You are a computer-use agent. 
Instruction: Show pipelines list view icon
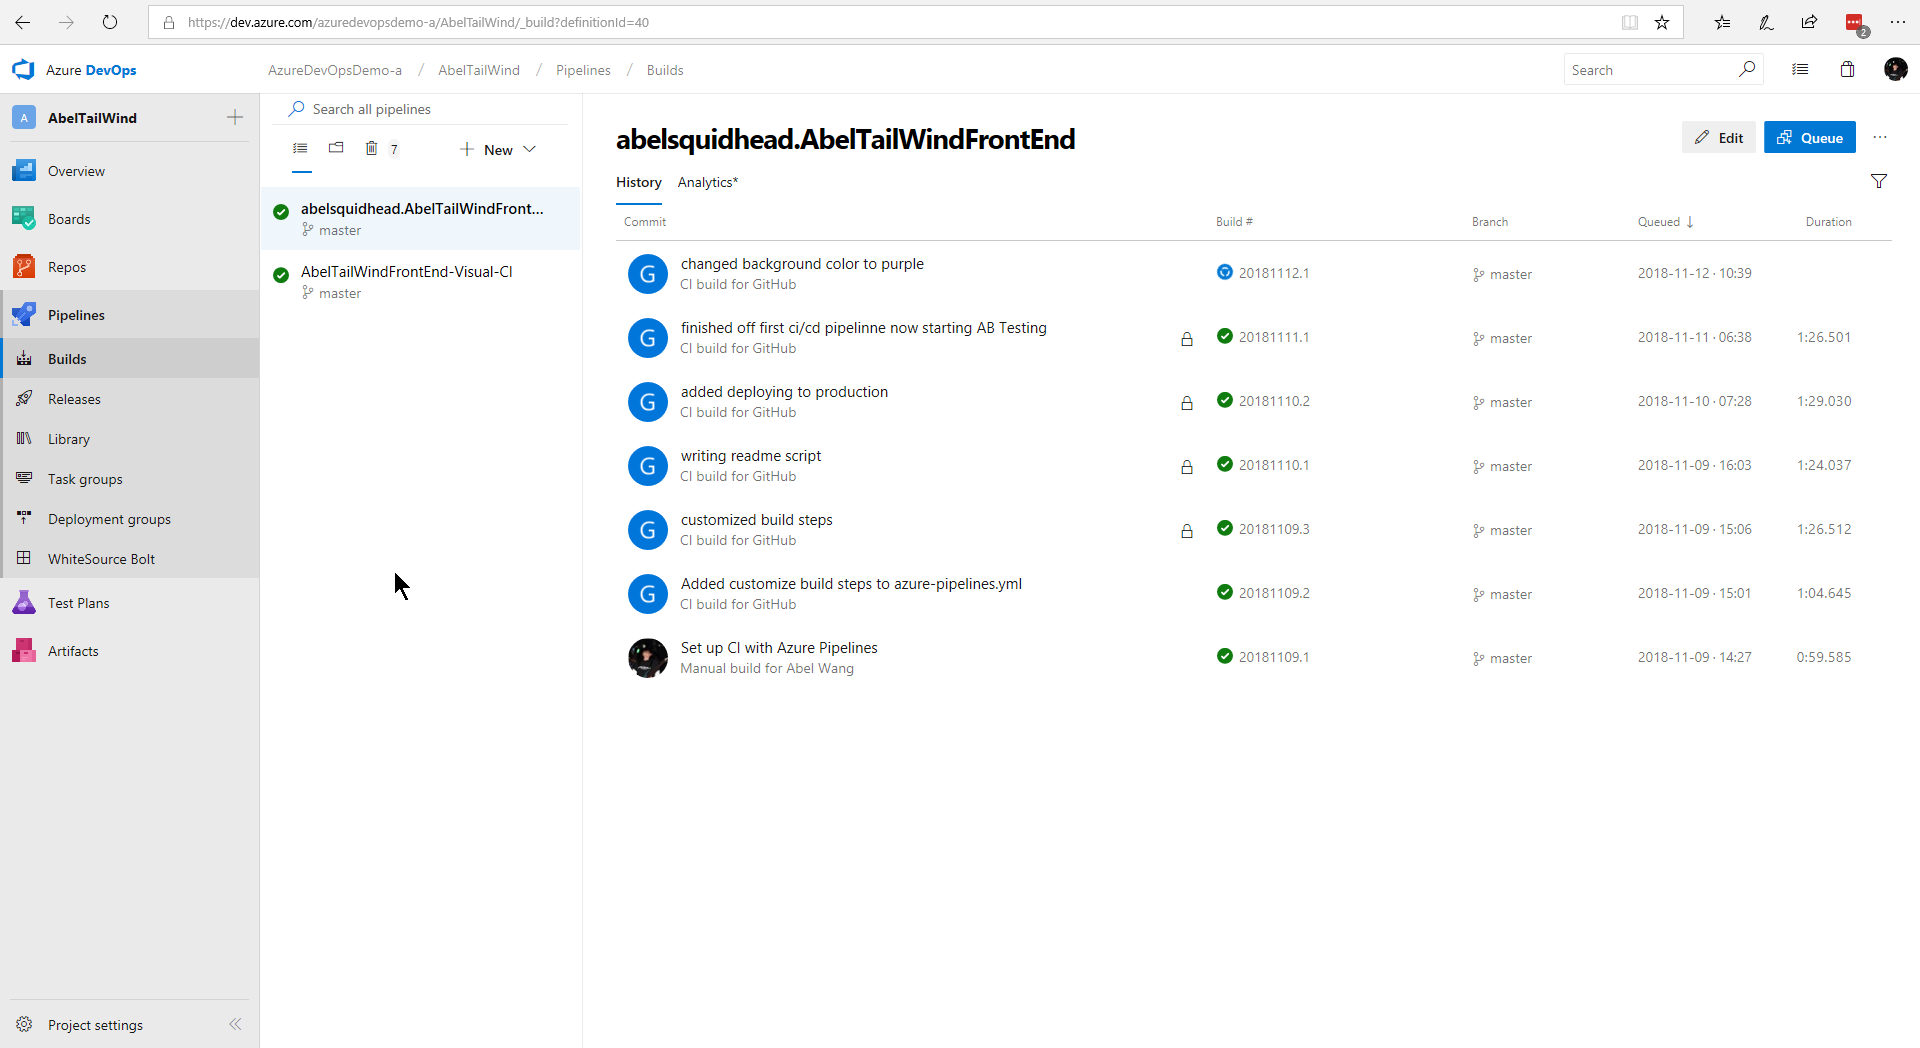[x=300, y=148]
